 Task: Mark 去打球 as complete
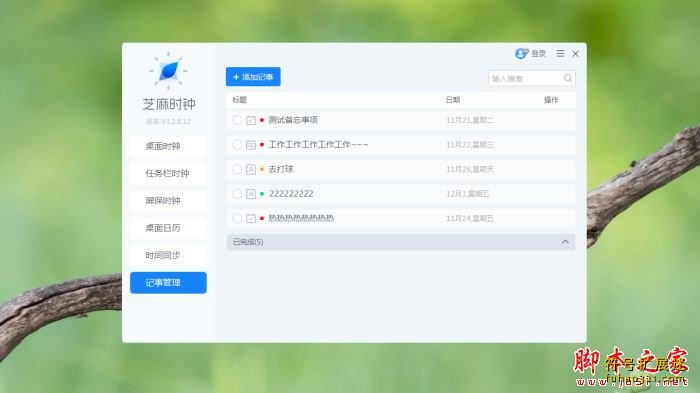click(237, 169)
